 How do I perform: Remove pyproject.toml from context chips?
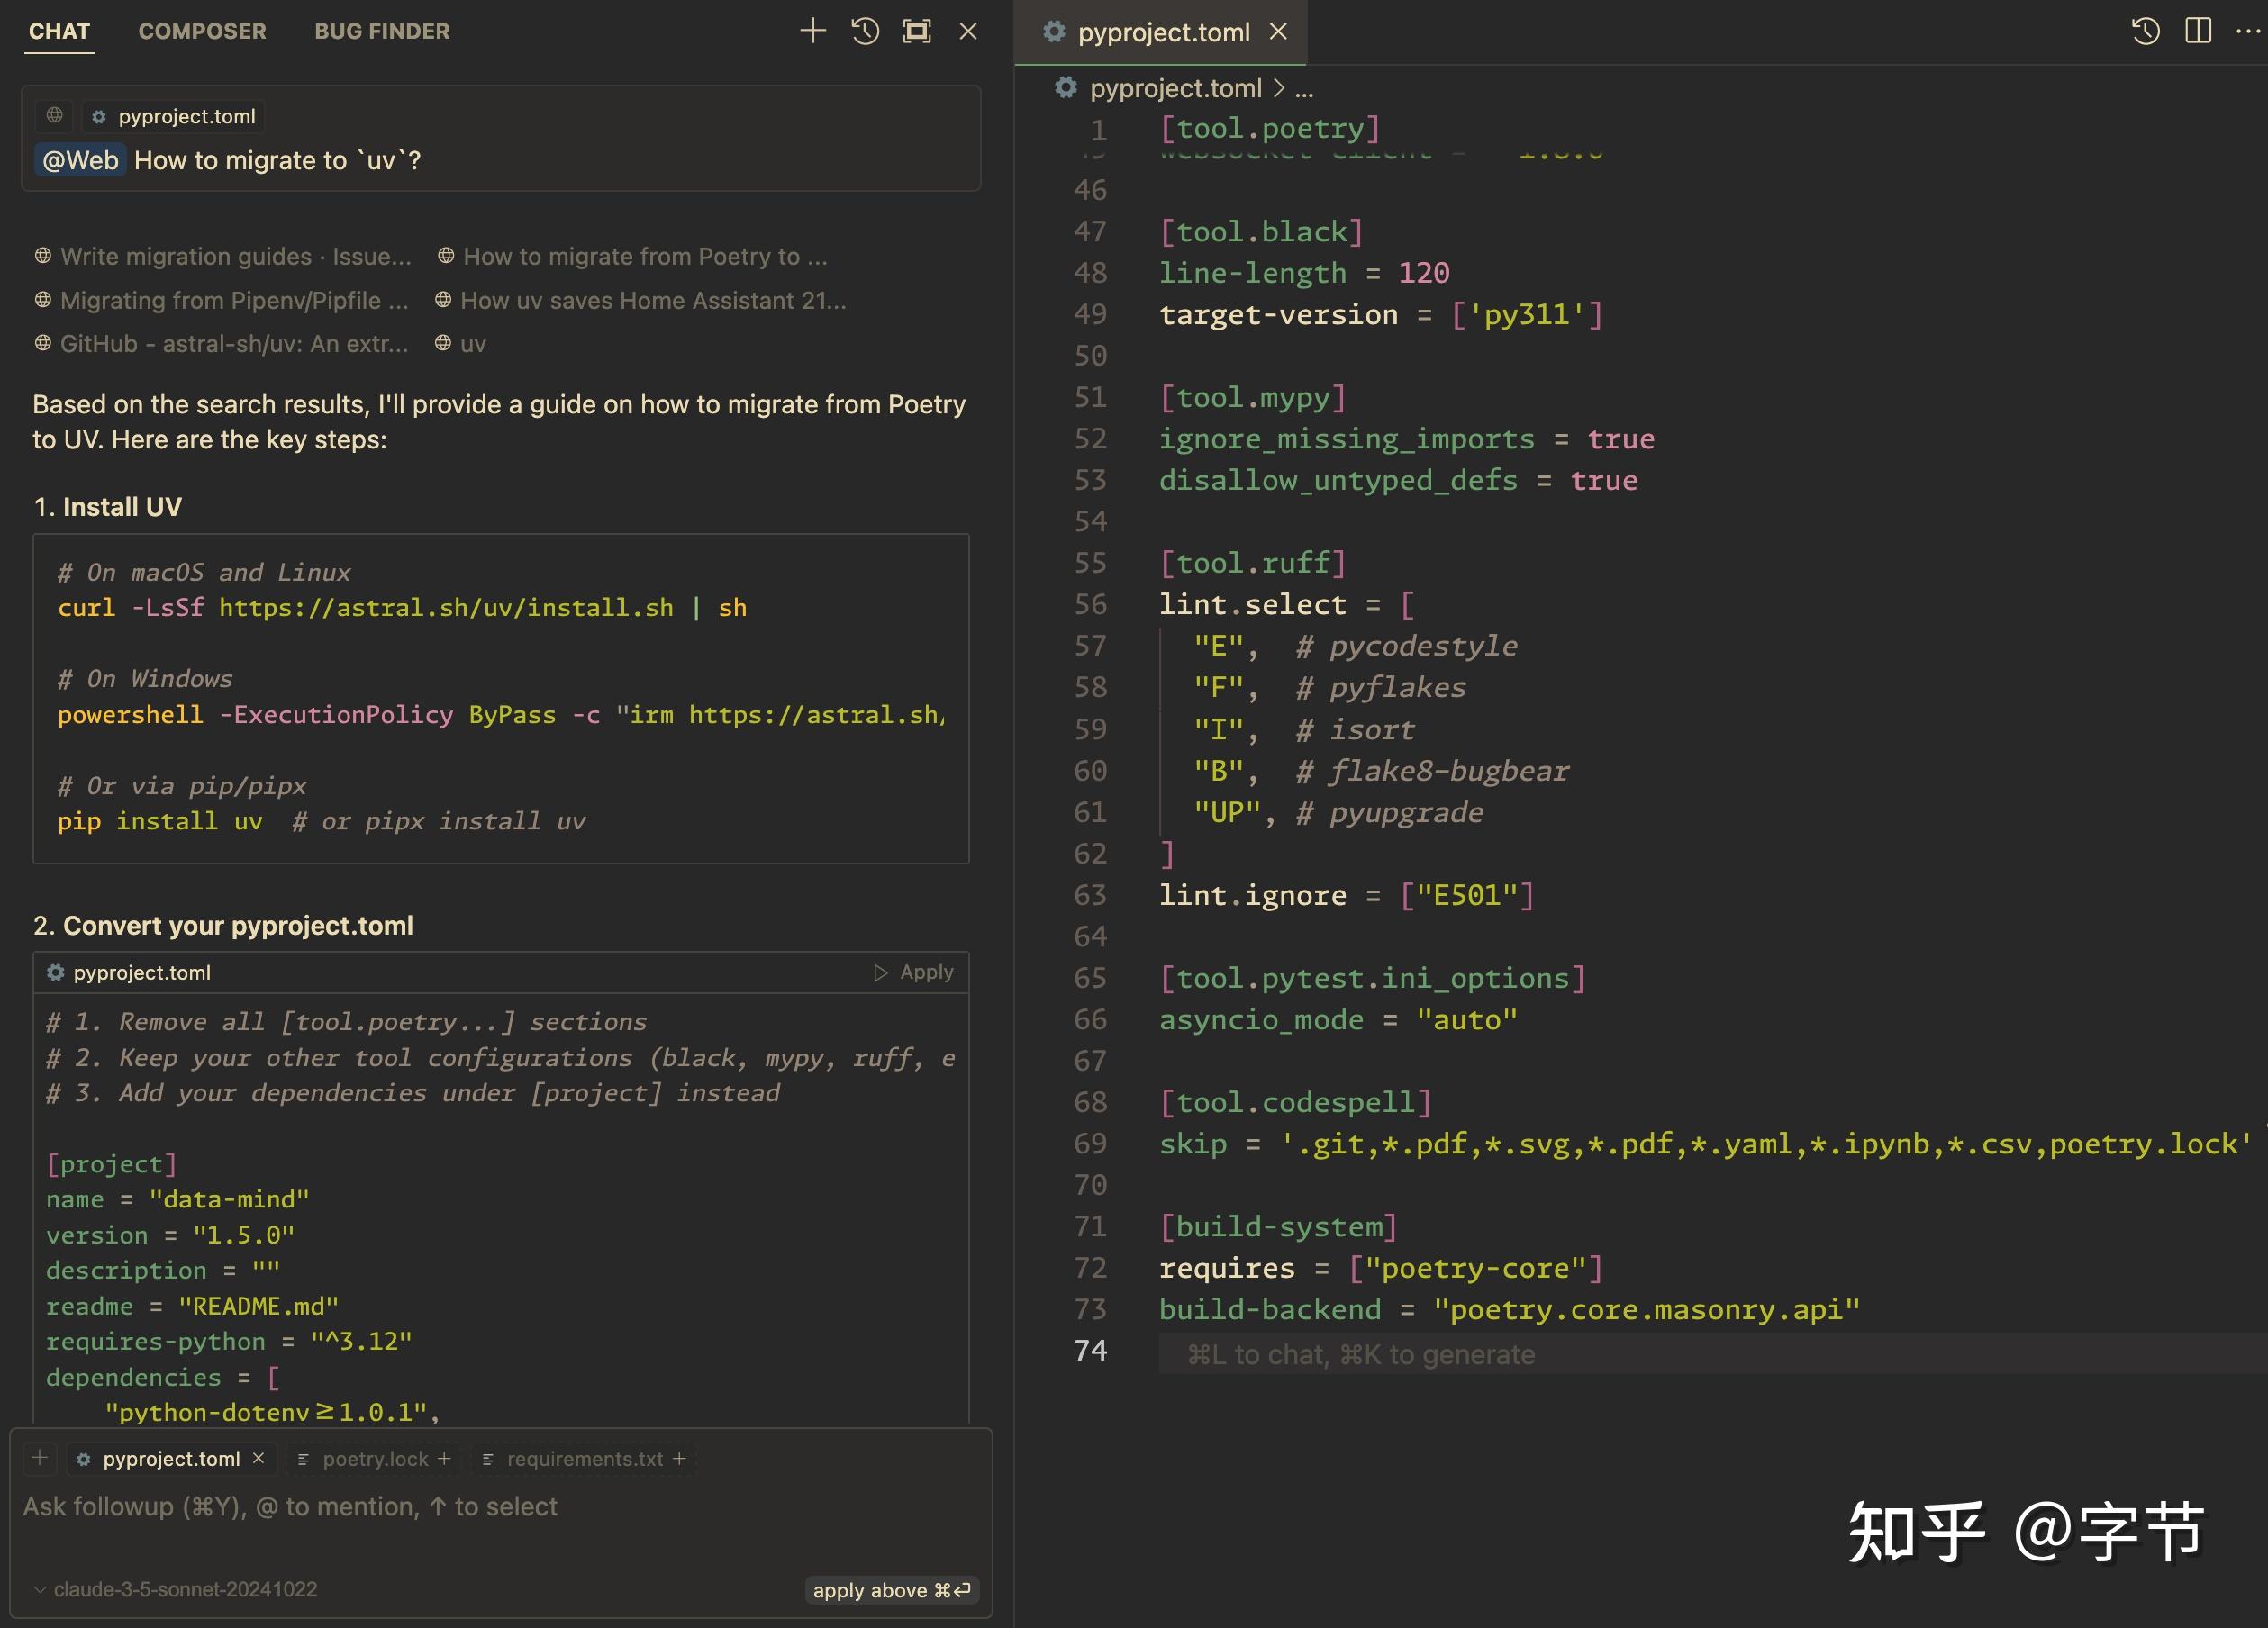258,1458
